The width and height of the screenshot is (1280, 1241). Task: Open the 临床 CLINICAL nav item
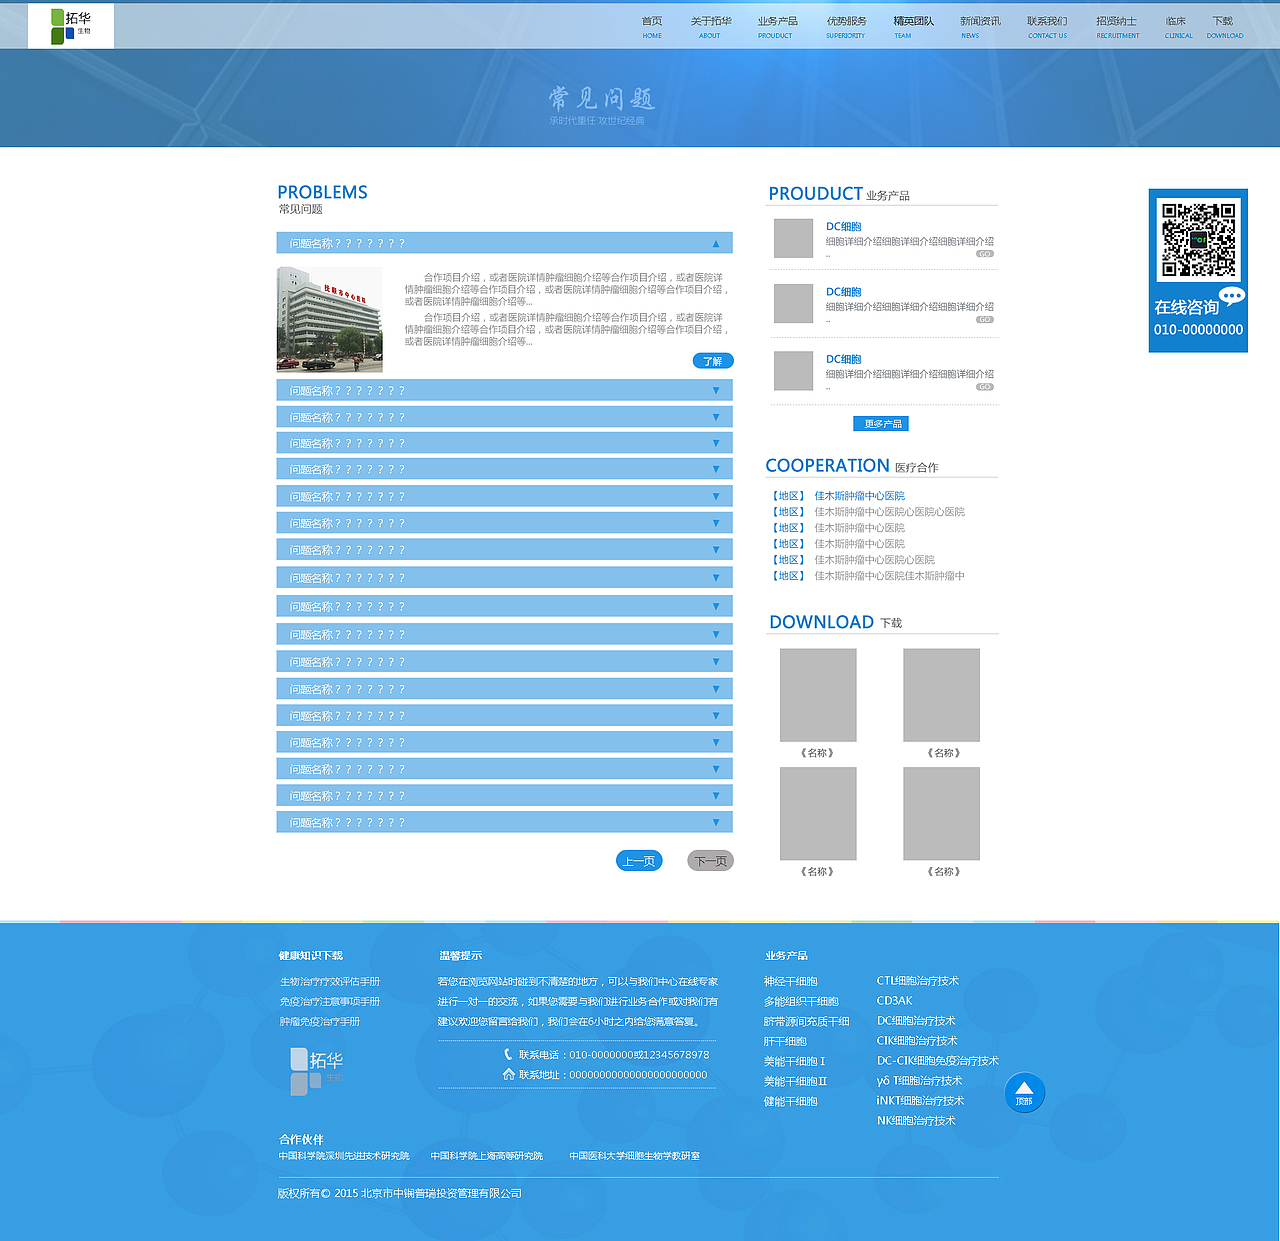[1178, 27]
